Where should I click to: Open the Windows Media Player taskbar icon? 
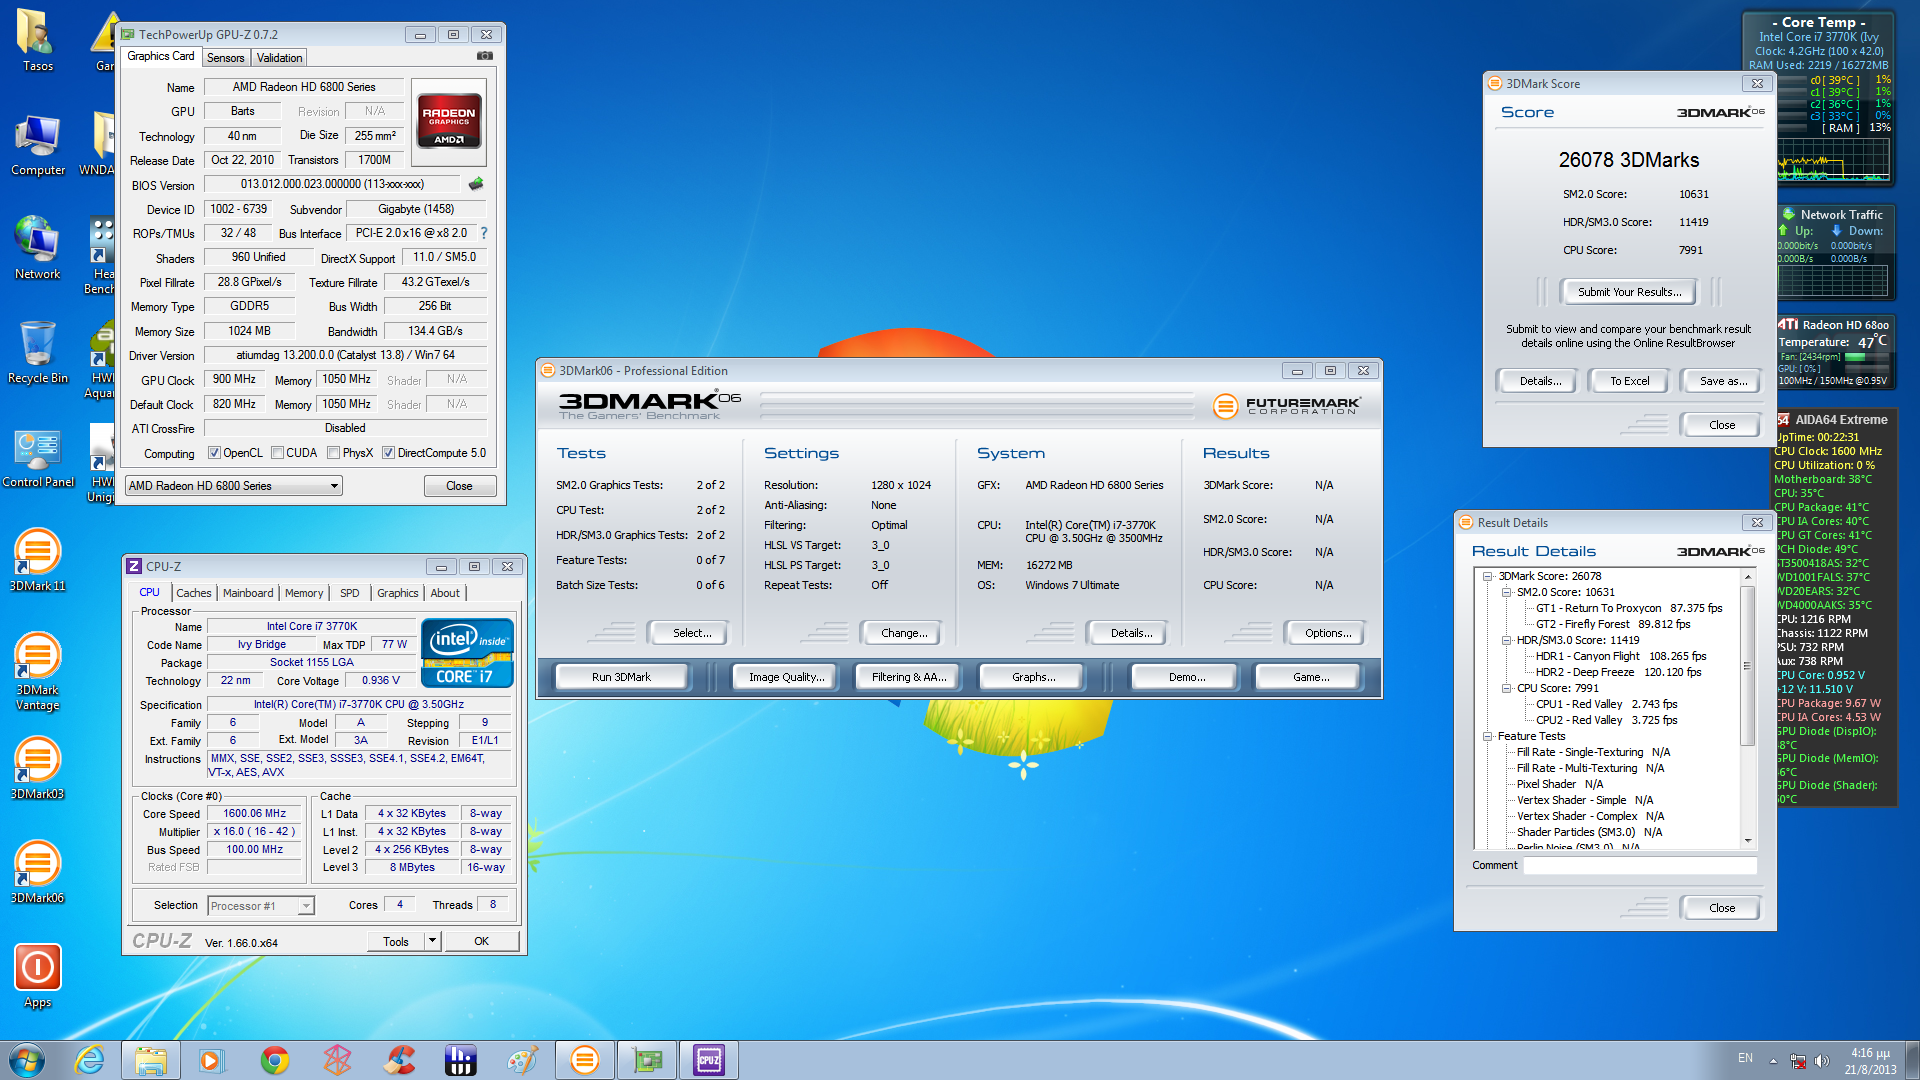click(211, 1060)
